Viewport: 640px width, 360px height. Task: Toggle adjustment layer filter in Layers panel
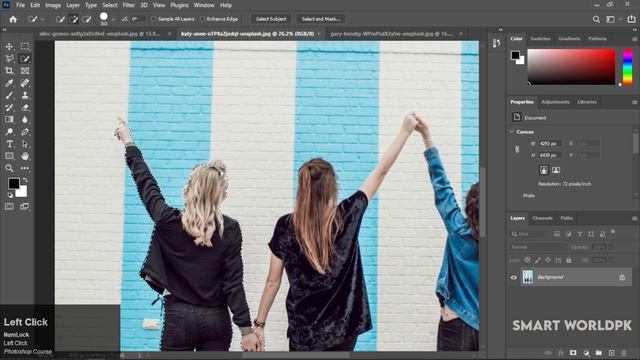click(x=568, y=234)
